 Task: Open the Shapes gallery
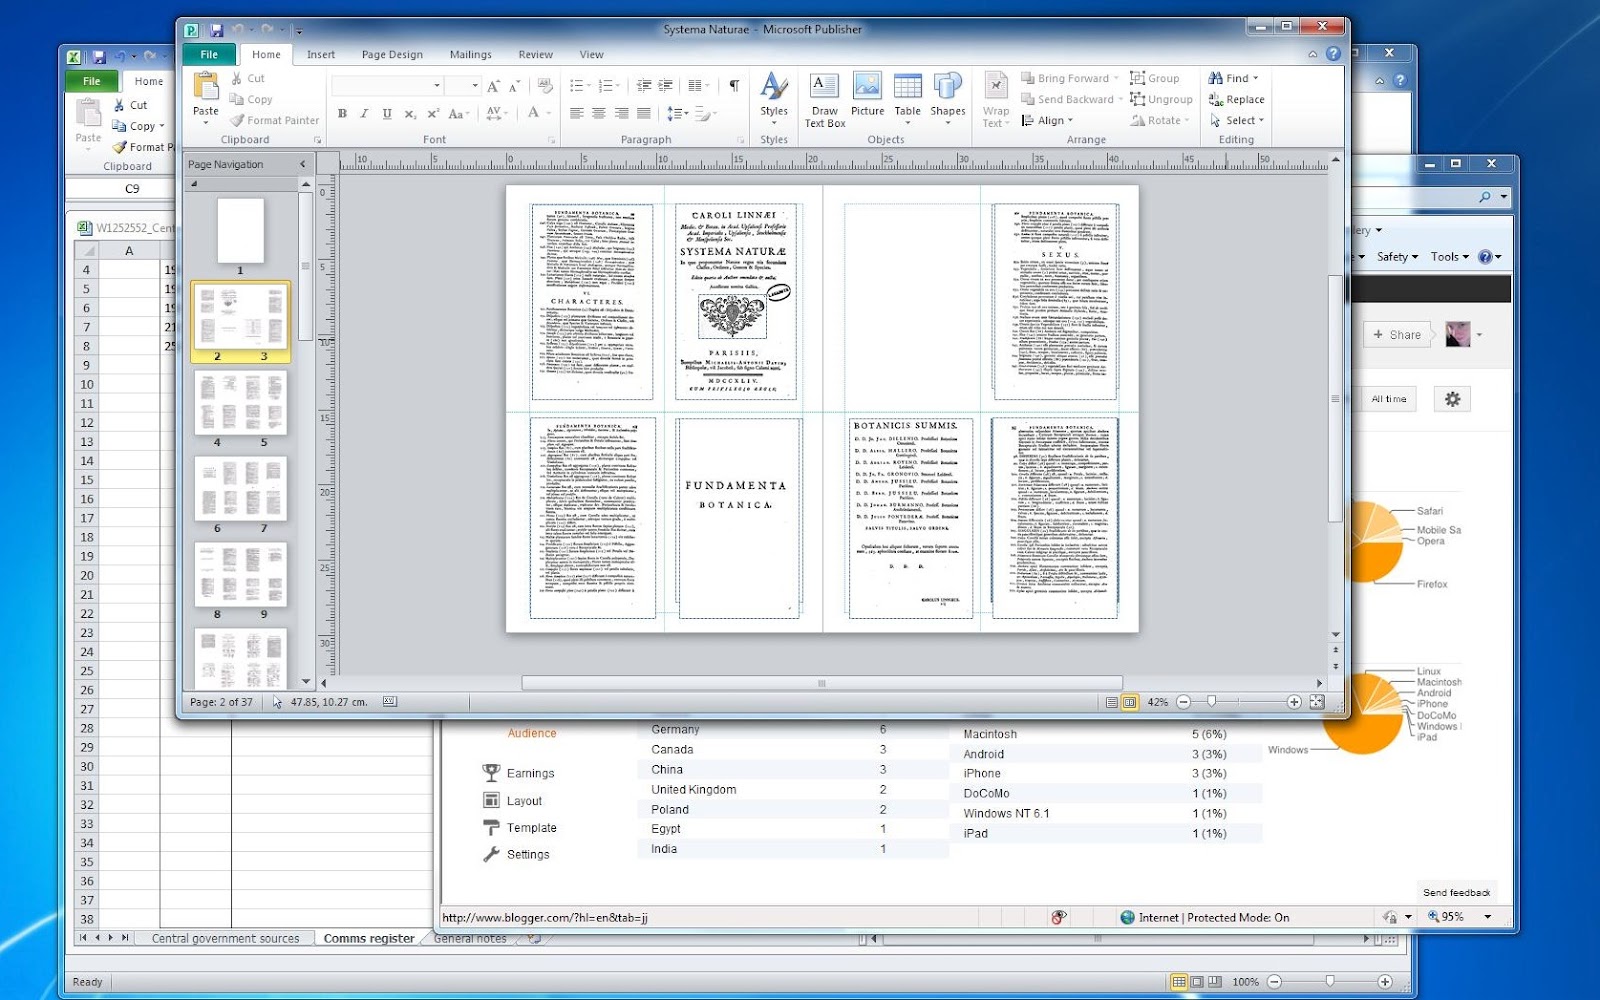948,97
